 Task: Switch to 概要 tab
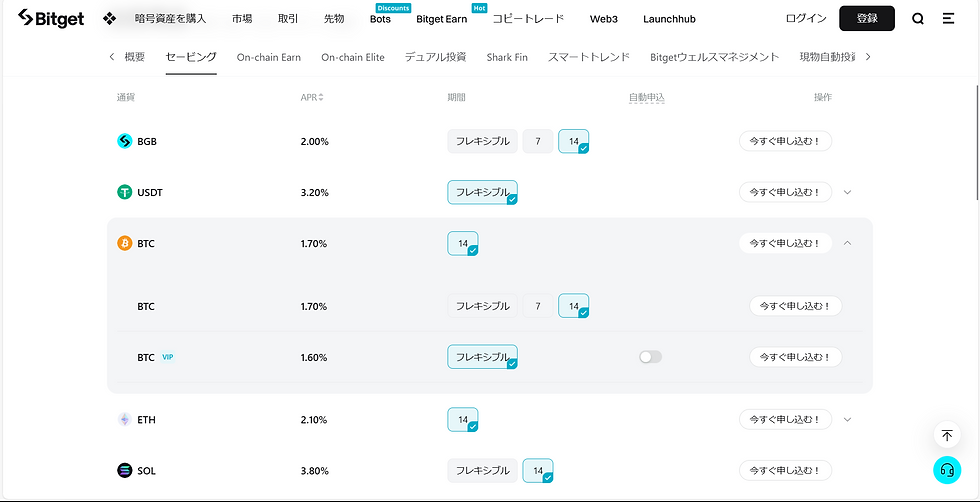pos(134,57)
